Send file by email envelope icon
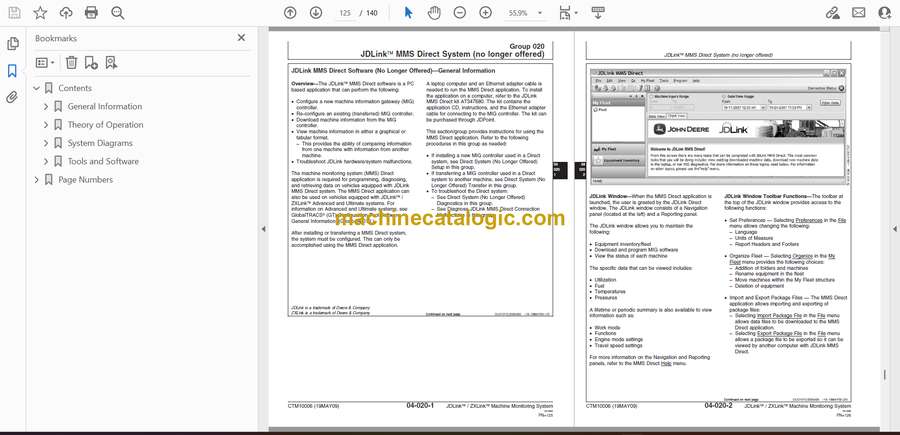The width and height of the screenshot is (900, 435). (859, 13)
